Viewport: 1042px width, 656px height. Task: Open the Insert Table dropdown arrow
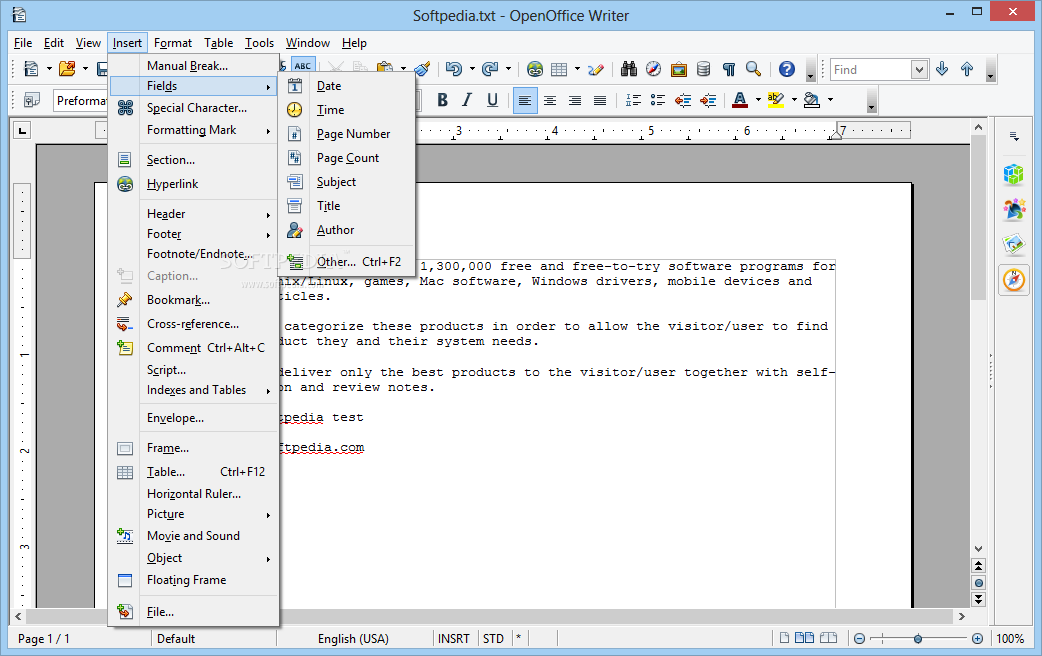577,69
